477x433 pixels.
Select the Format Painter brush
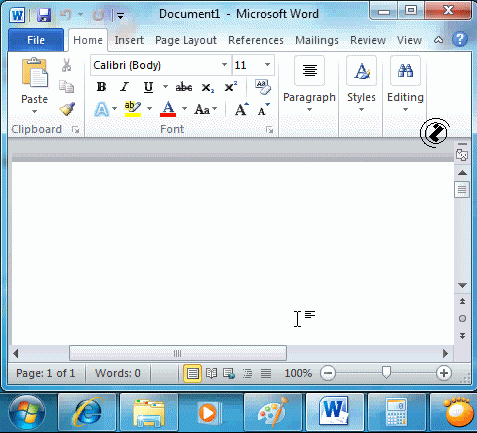[x=67, y=109]
